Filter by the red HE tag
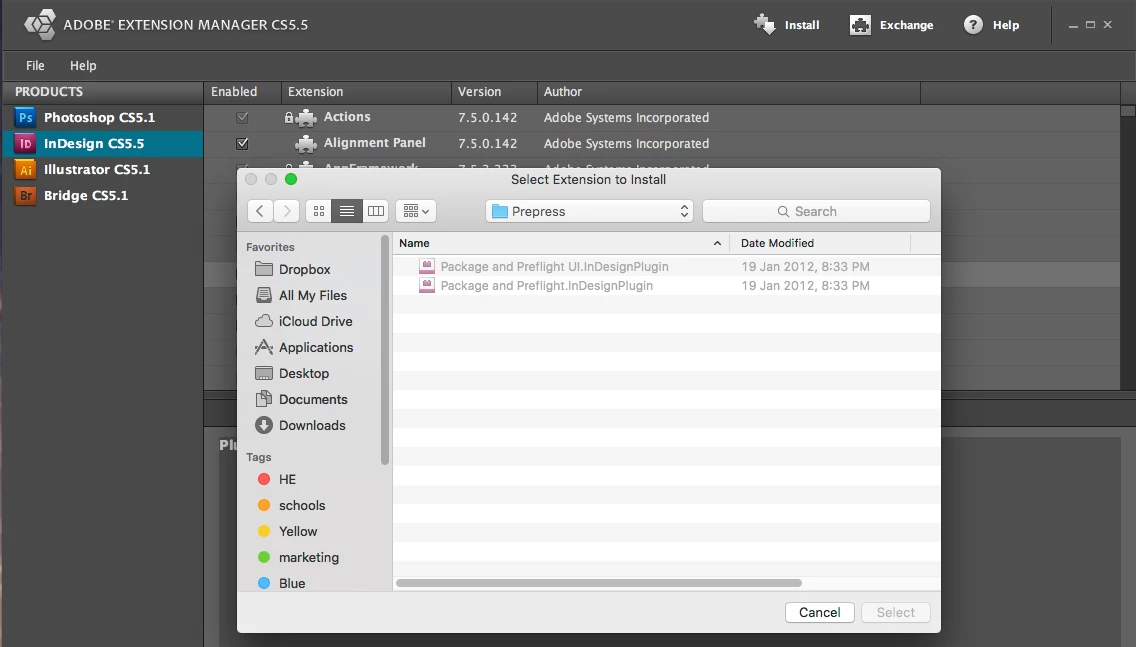 (277, 480)
